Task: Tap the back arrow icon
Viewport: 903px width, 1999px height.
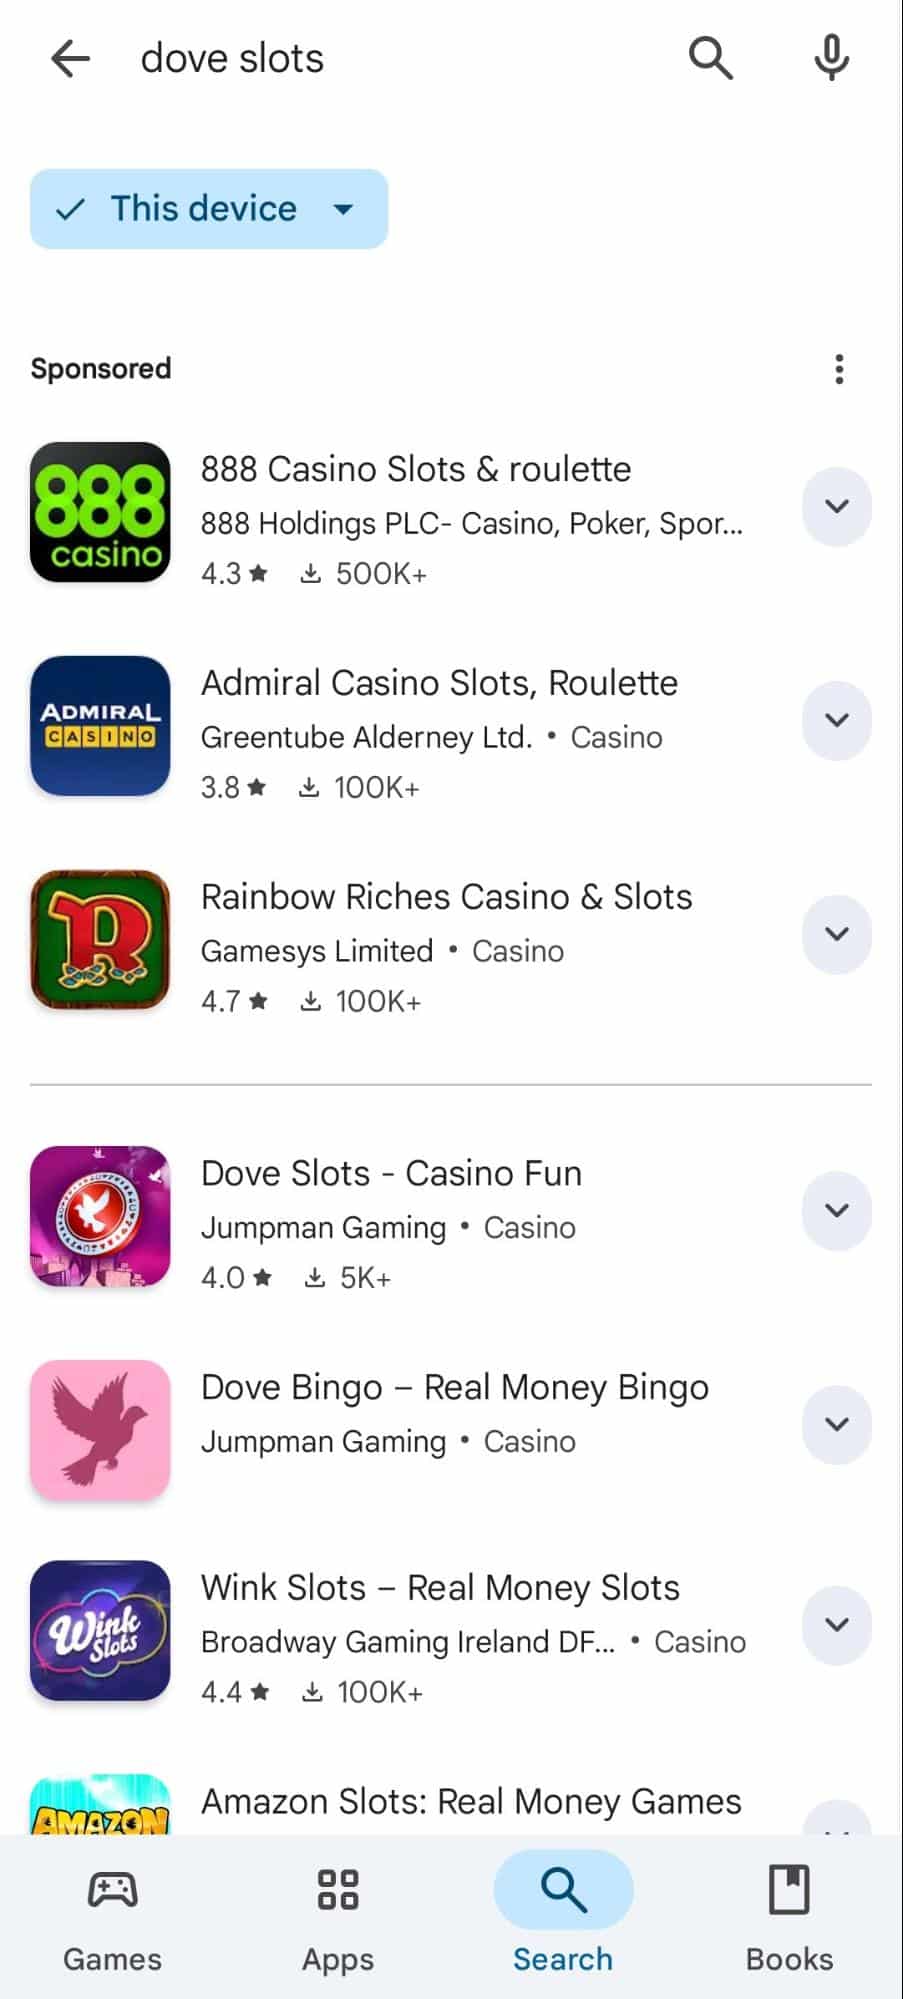Action: [71, 59]
